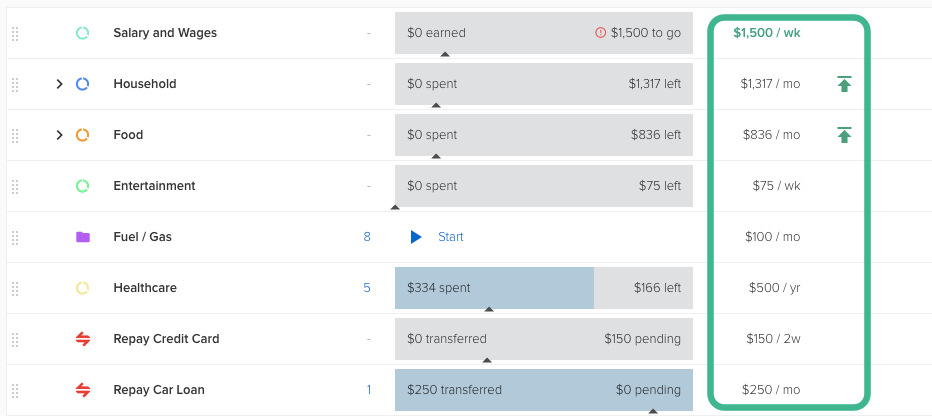The height and width of the screenshot is (416, 932).
Task: Click the Repay Car Loan transferred bar
Action: [x=543, y=390]
